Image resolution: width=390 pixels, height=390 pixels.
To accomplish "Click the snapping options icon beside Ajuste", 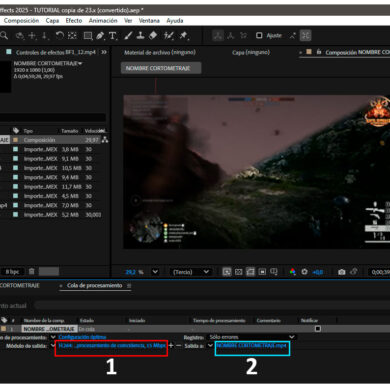I will pyautogui.click(x=292, y=35).
